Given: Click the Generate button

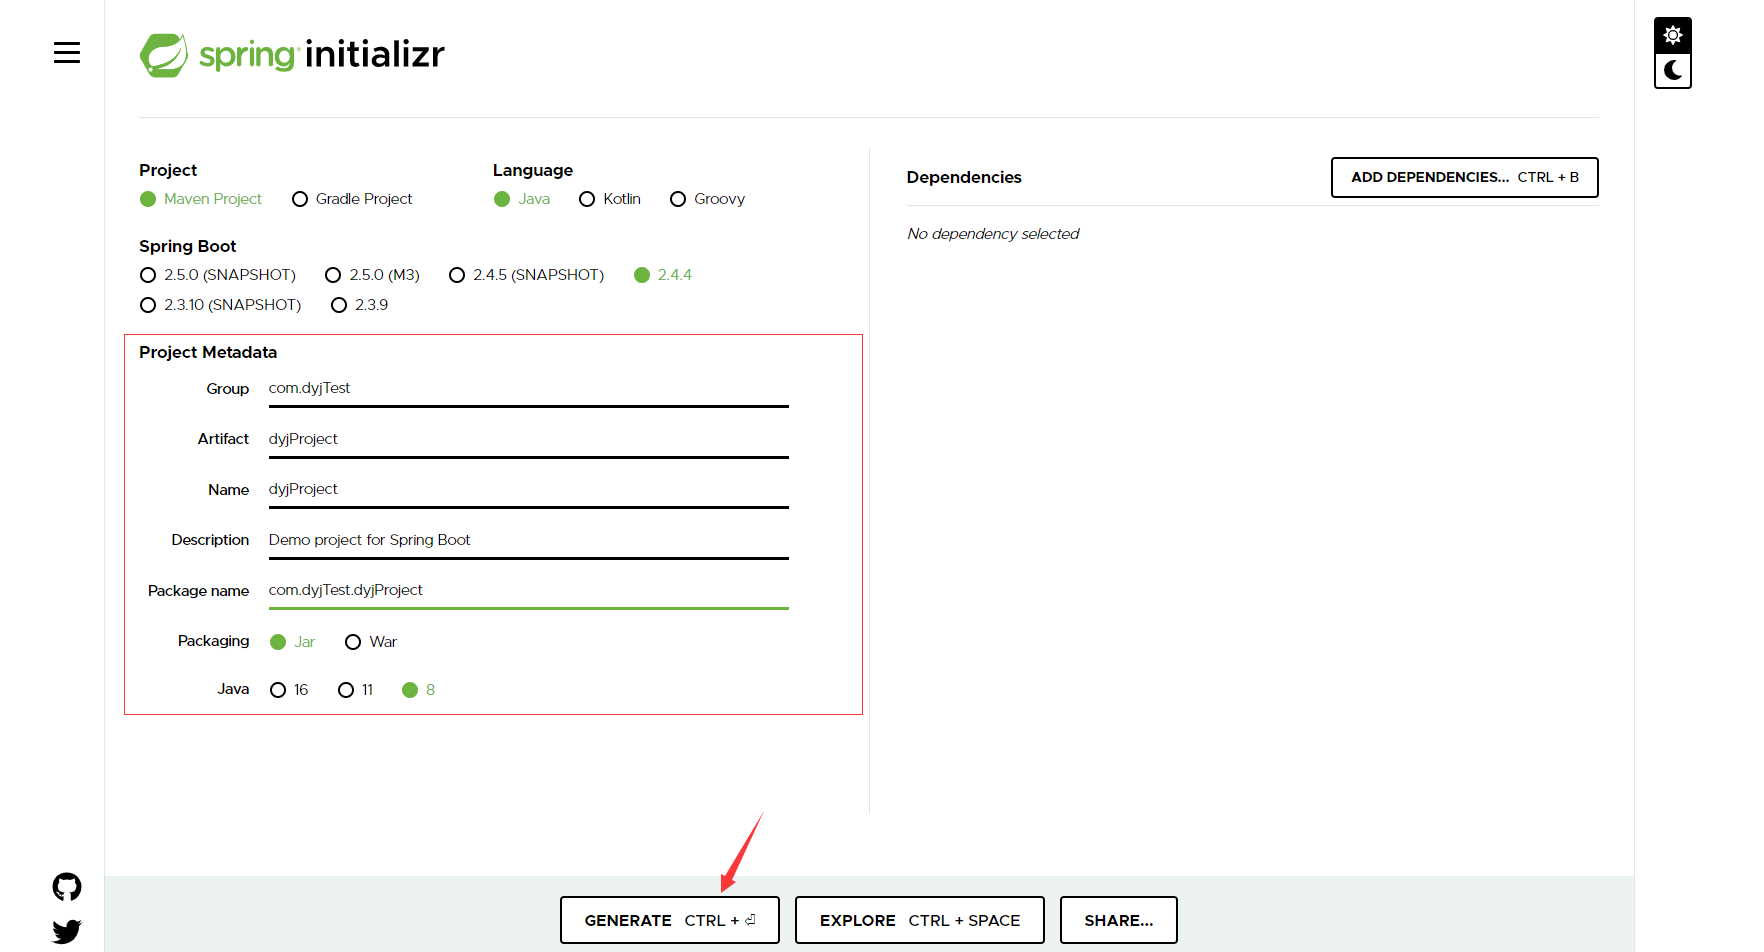Looking at the screenshot, I should click(670, 920).
